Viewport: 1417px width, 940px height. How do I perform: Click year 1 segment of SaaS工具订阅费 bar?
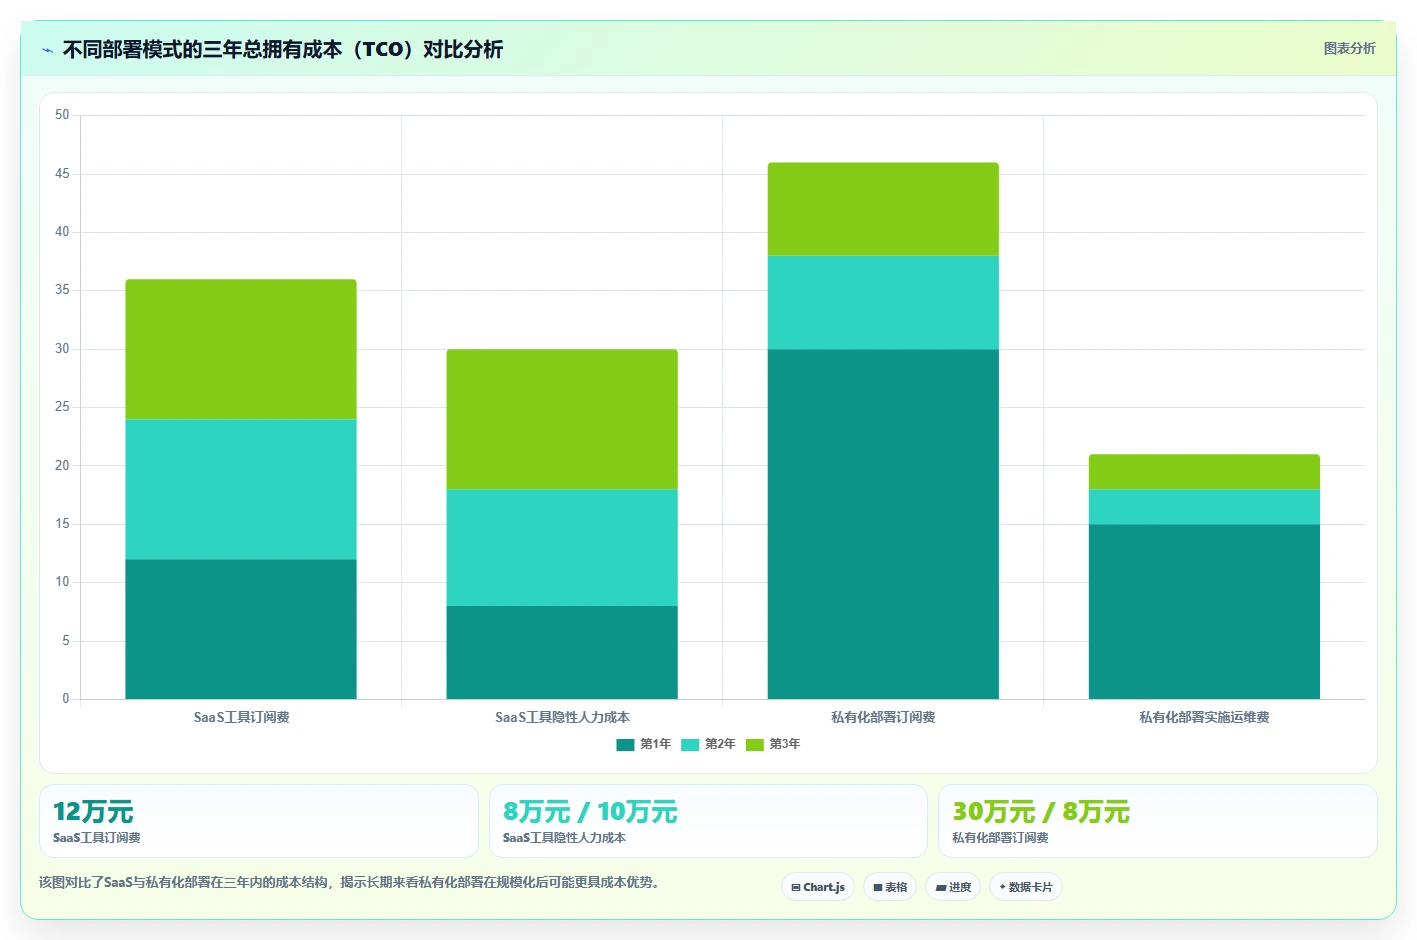click(241, 629)
